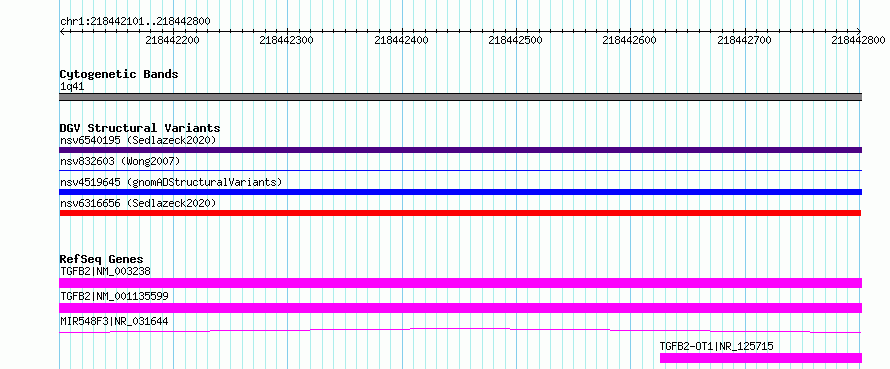Click the magenta TGFB2-OT1 gene bar

(x=761, y=358)
